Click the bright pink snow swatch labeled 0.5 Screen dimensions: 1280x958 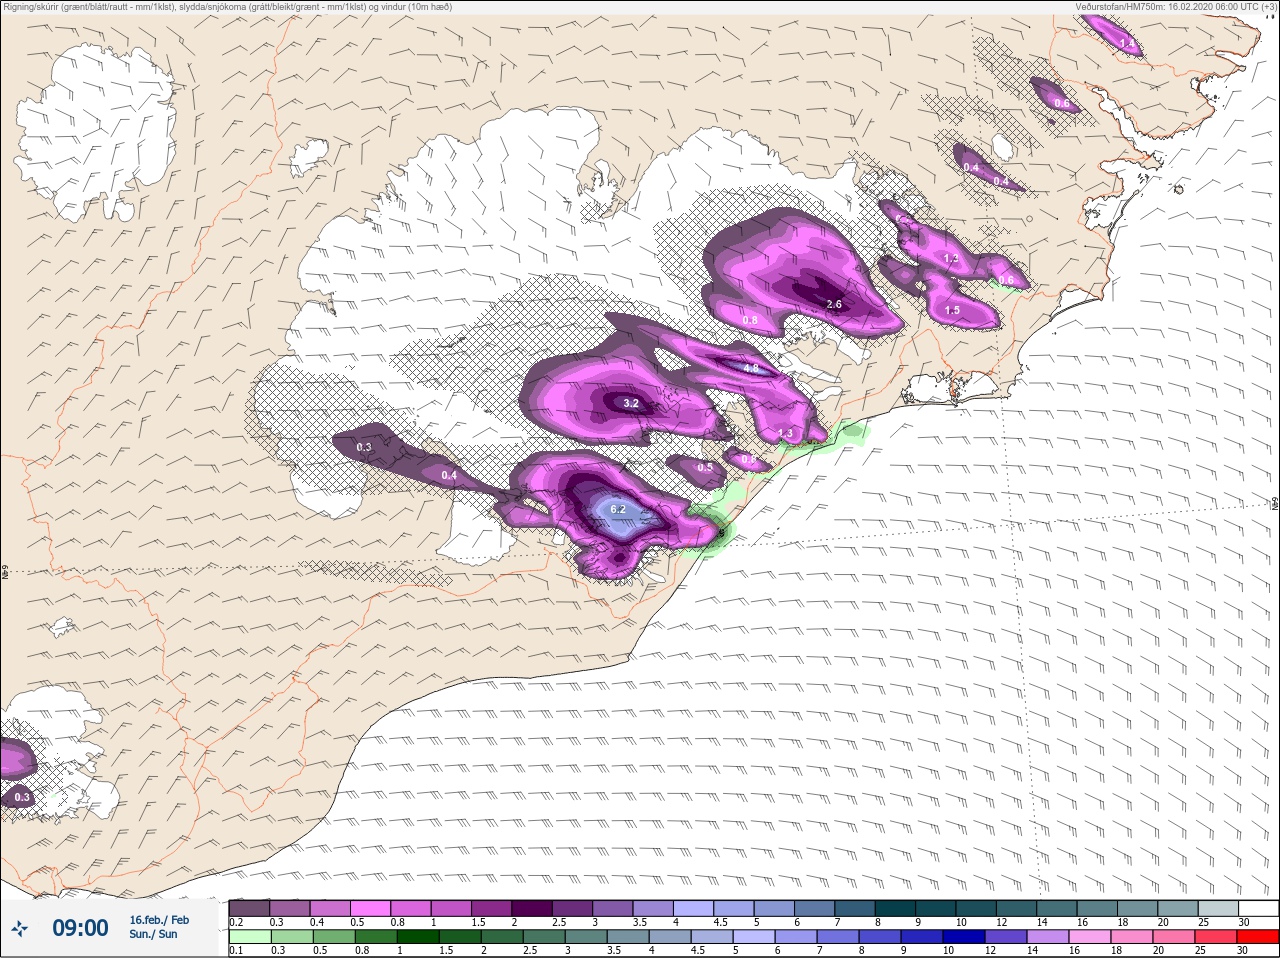[x=370, y=908]
